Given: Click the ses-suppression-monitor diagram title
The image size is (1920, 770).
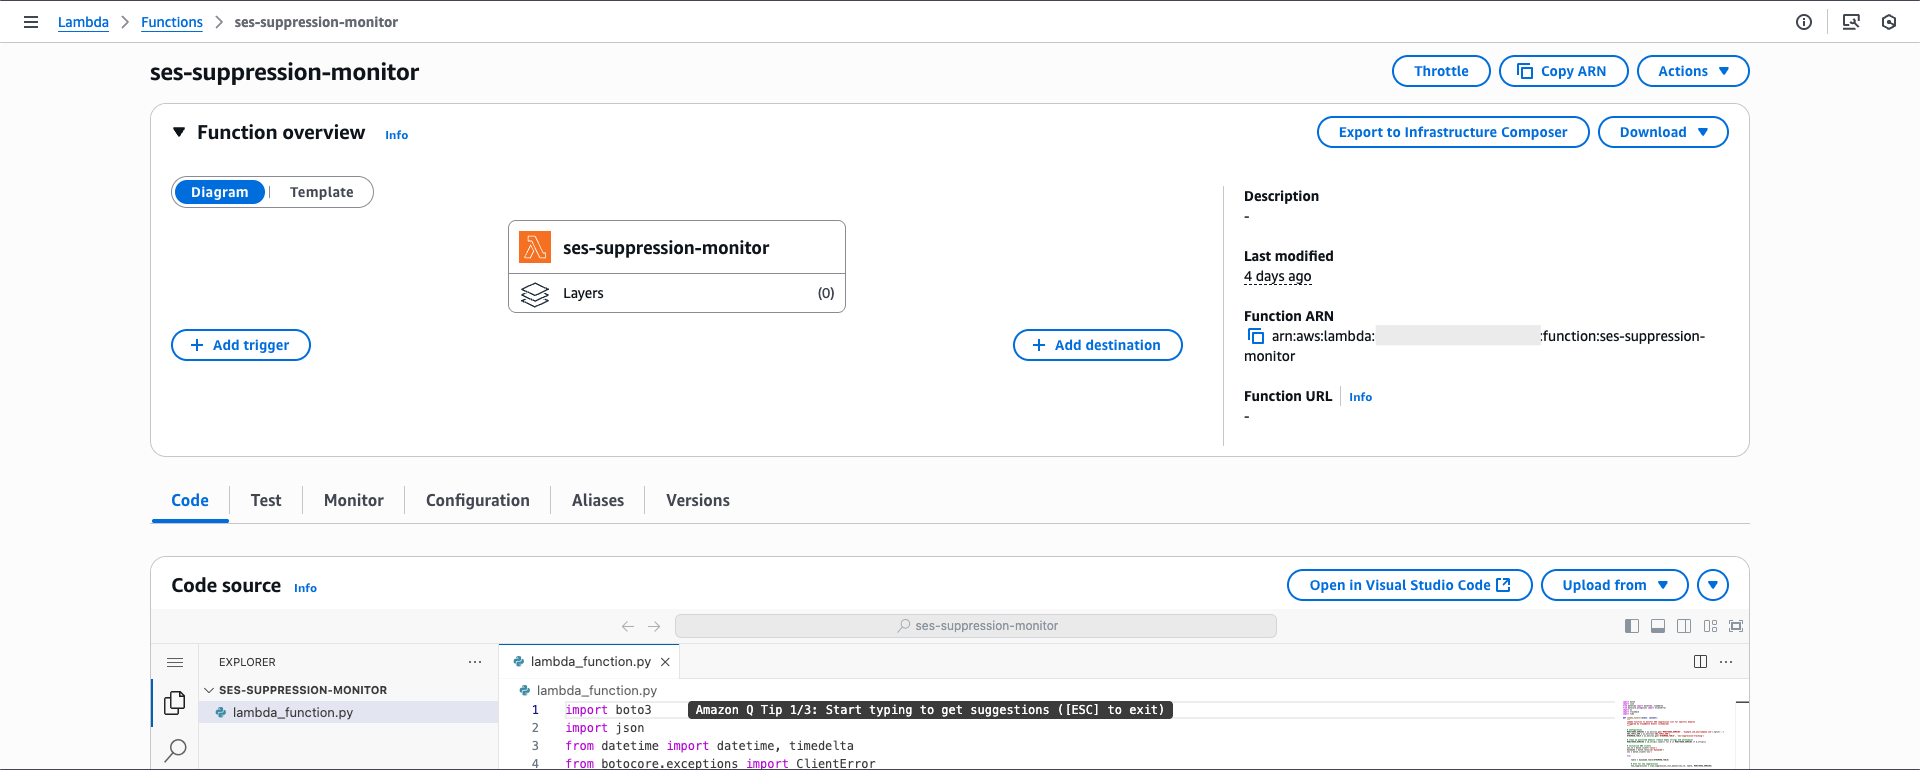Looking at the screenshot, I should click(666, 248).
